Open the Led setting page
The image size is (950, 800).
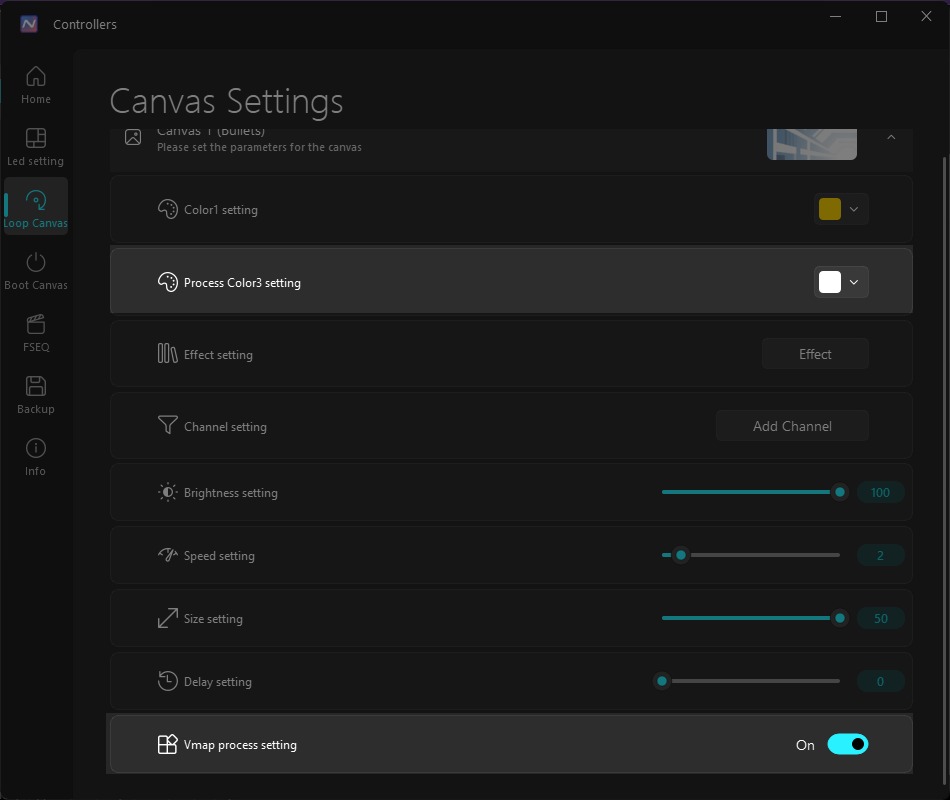coord(36,147)
